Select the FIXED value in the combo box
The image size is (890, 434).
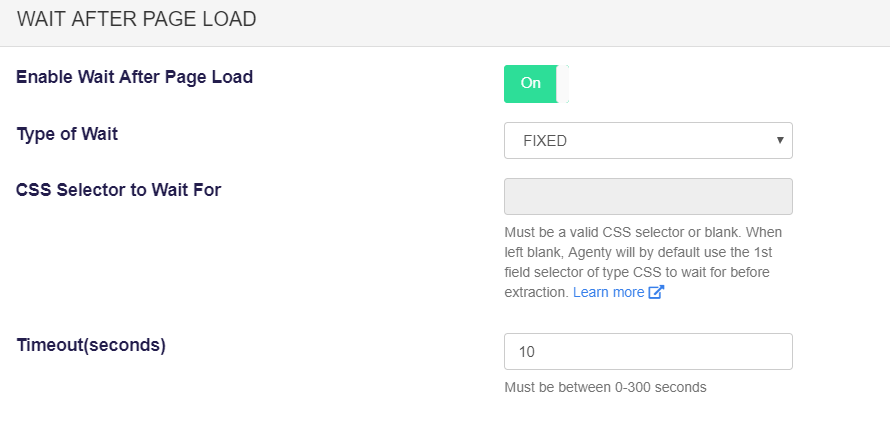coord(545,141)
